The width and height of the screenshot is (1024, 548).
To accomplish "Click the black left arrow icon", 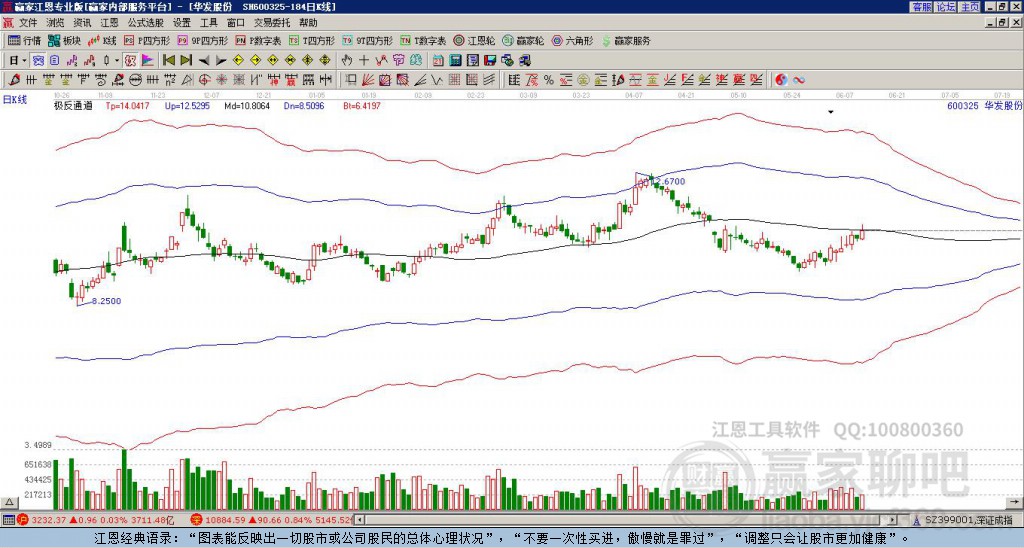I will (x=204, y=61).
